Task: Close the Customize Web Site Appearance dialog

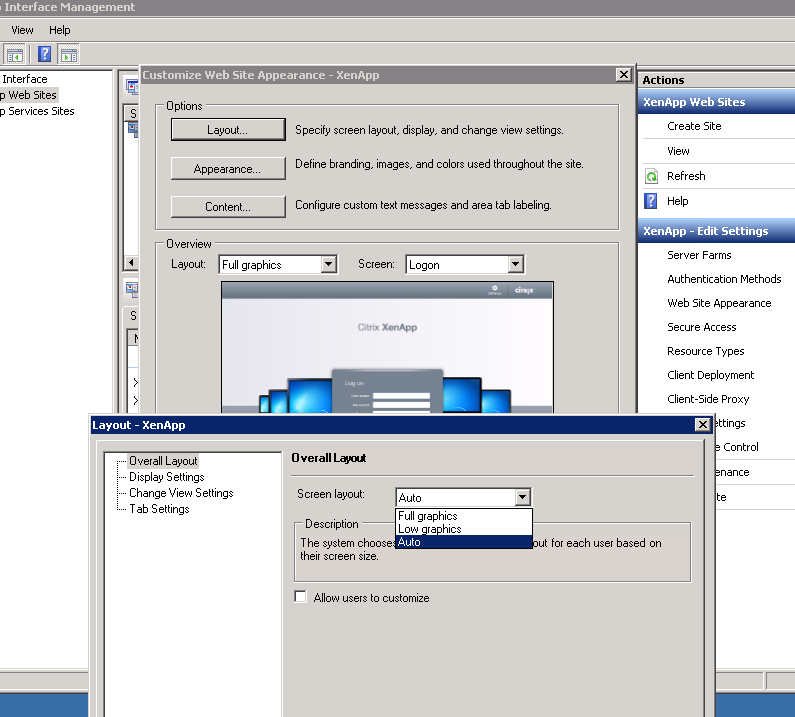Action: [x=624, y=75]
